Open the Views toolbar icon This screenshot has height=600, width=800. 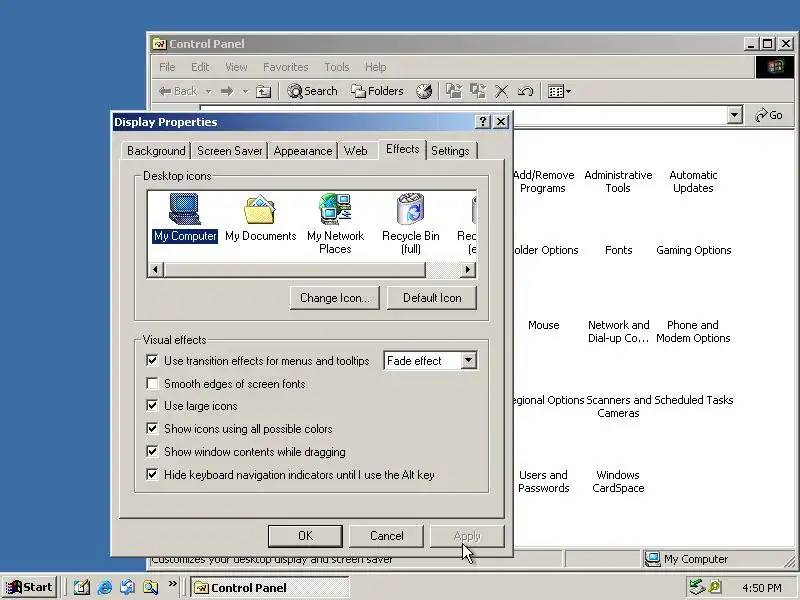click(556, 91)
